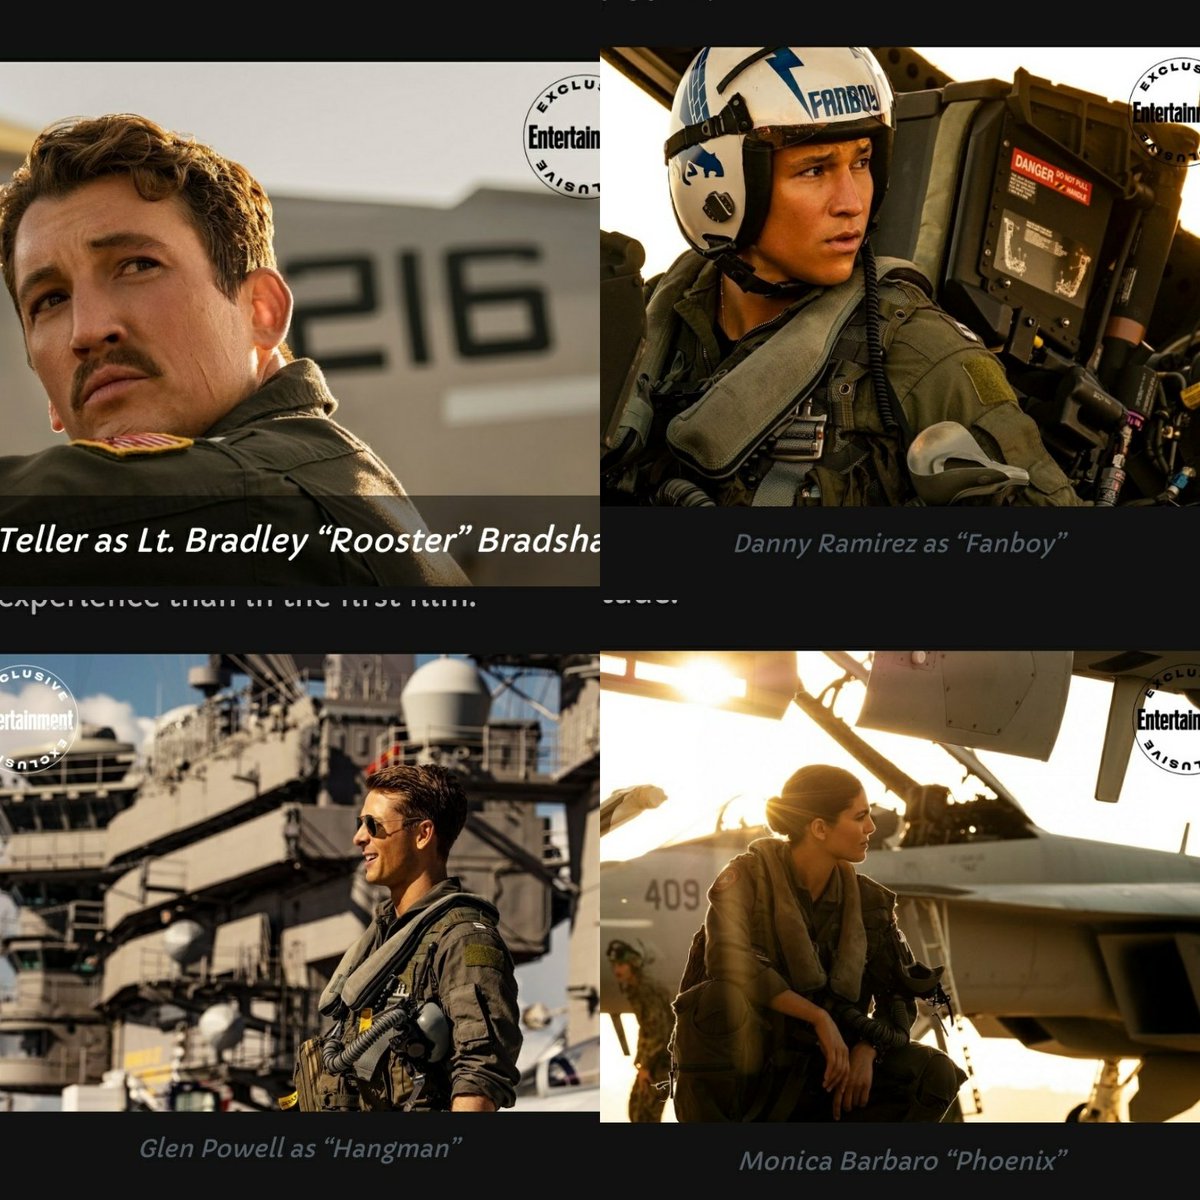Click caption 'Danny Ramirez as "Fanboy"'
The height and width of the screenshot is (1200, 1200).
point(900,543)
